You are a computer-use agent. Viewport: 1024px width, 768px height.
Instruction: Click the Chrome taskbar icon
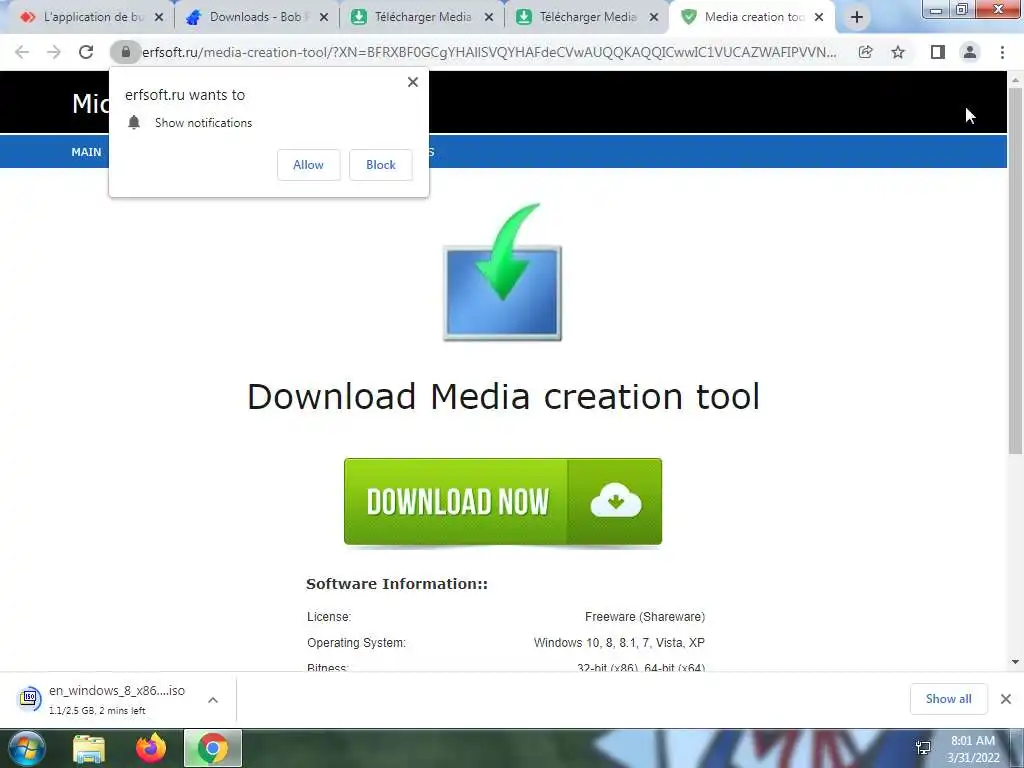(x=213, y=748)
